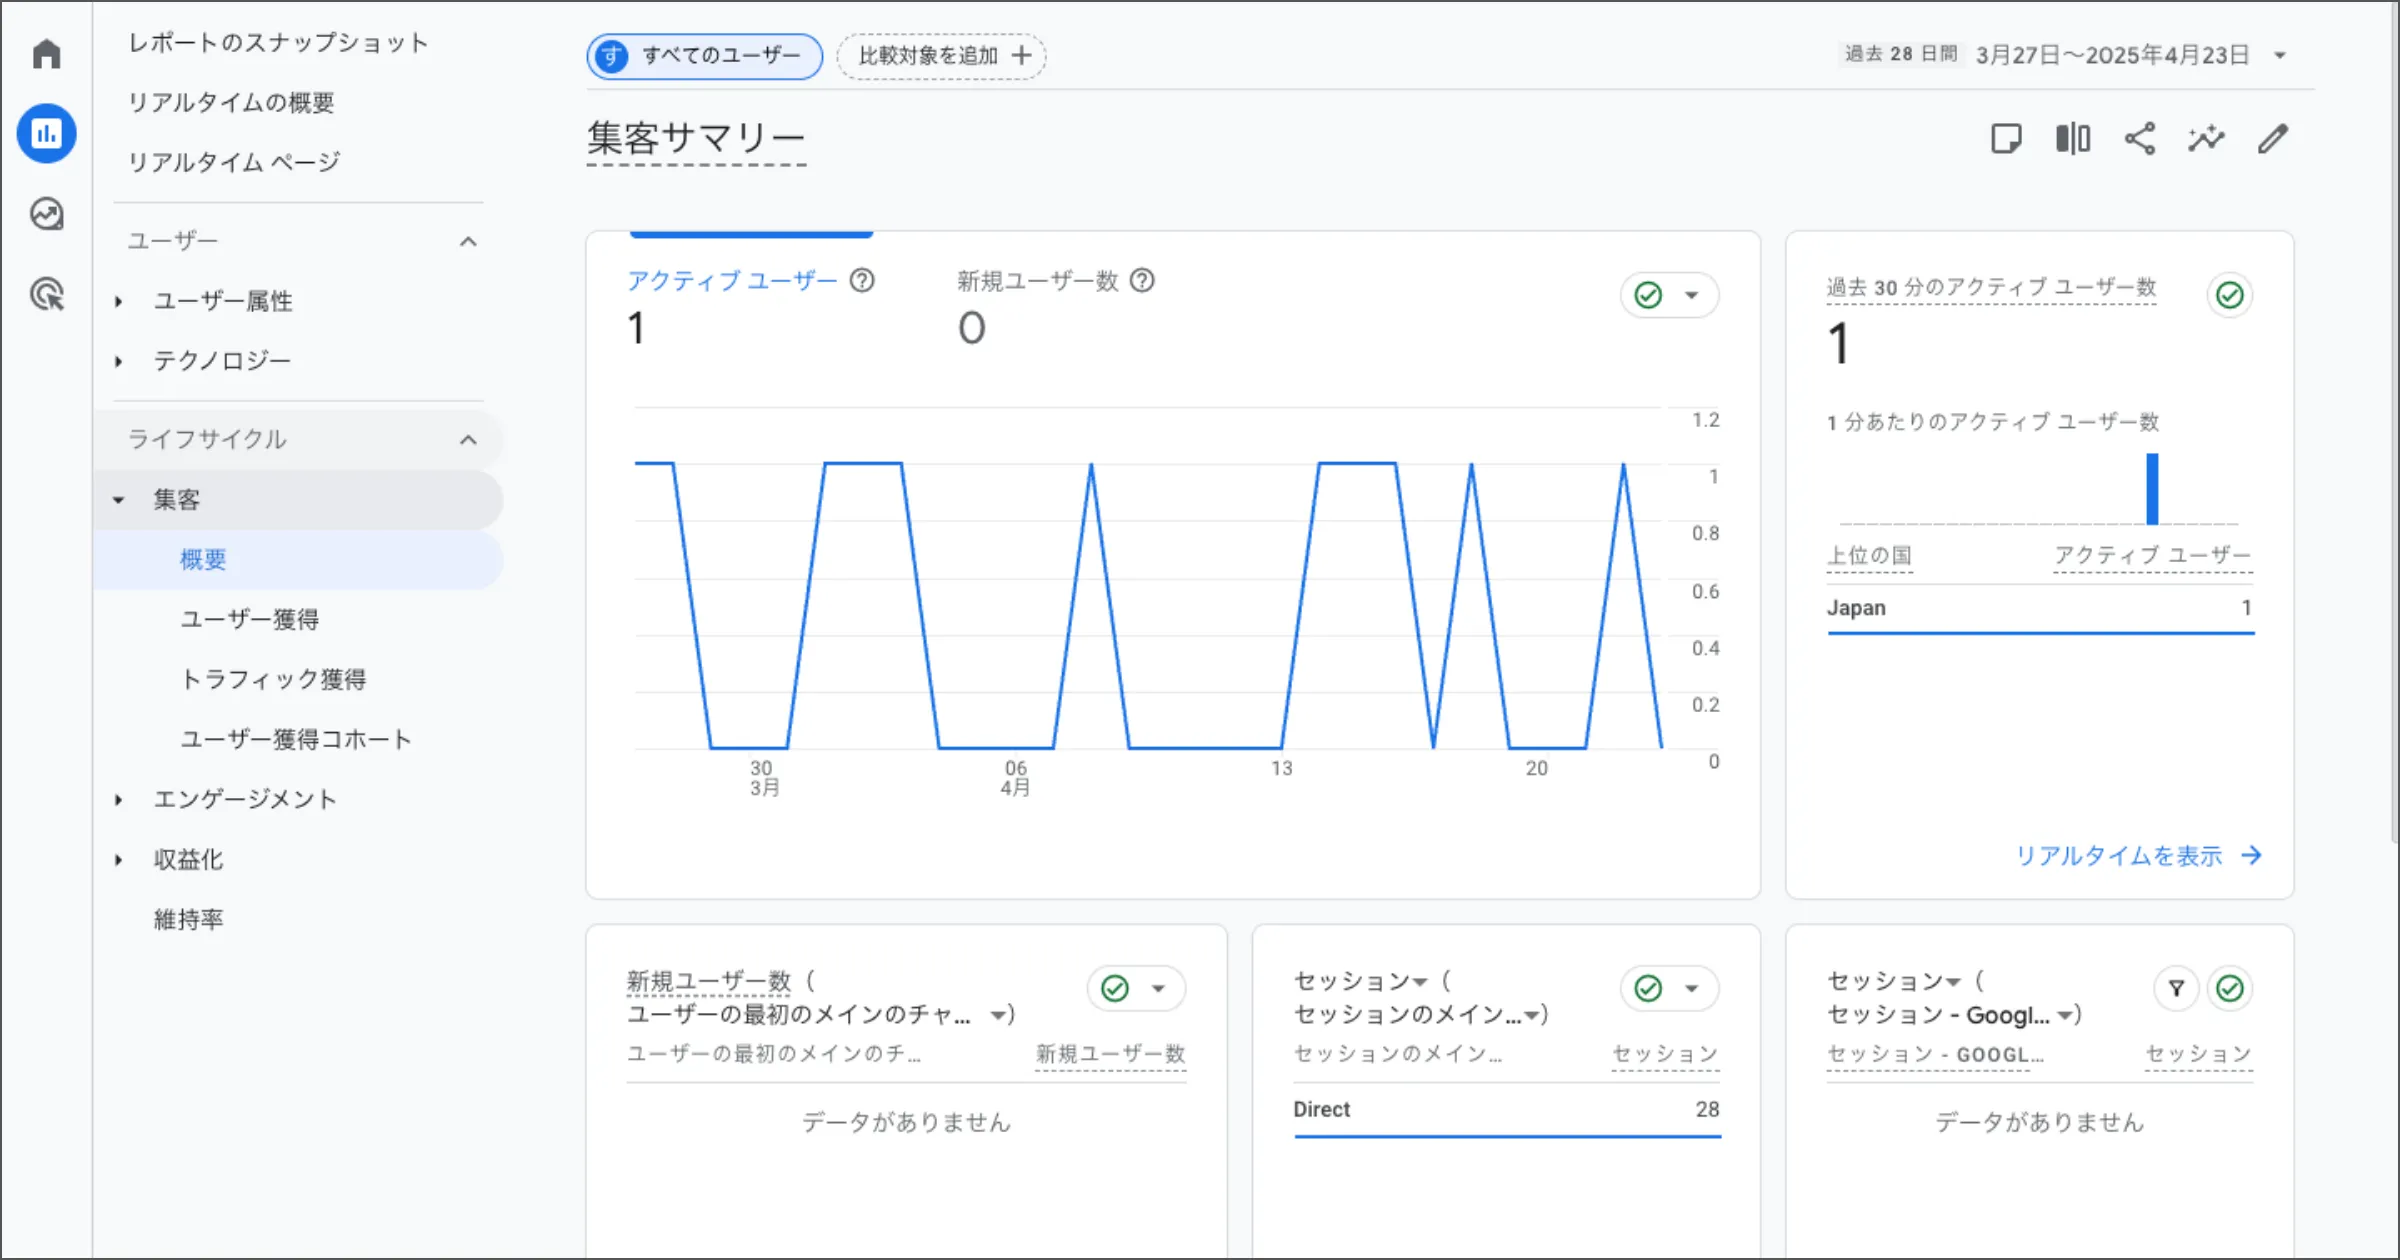The image size is (2400, 1260).
Task: Add a comparison with 比較対象を追加
Action: (x=941, y=55)
